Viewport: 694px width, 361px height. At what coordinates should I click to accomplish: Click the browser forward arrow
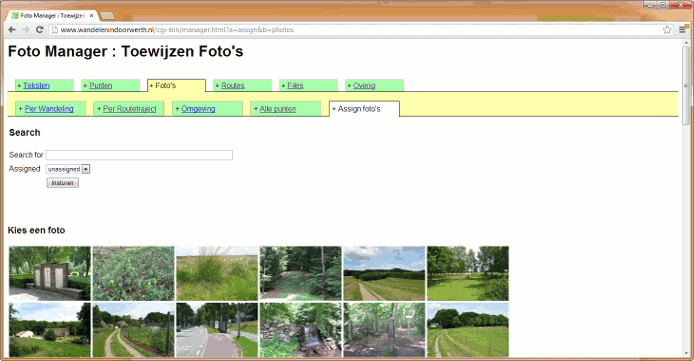pos(26,30)
